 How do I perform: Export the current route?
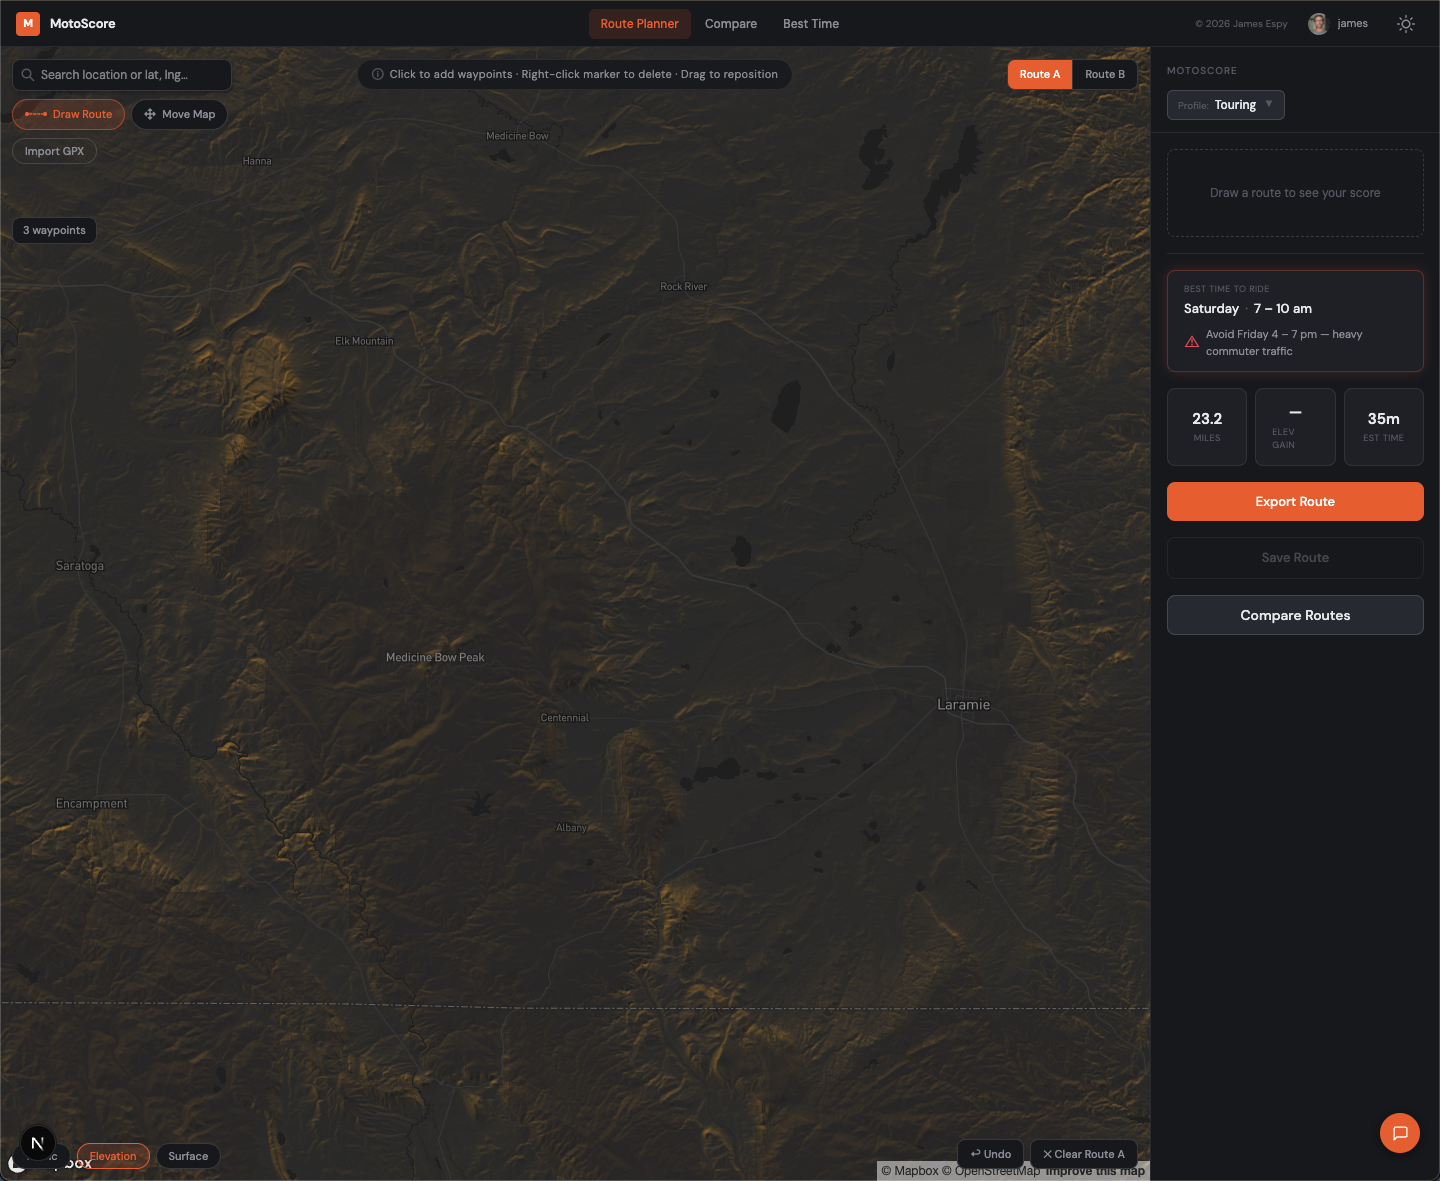pyautogui.click(x=1294, y=501)
